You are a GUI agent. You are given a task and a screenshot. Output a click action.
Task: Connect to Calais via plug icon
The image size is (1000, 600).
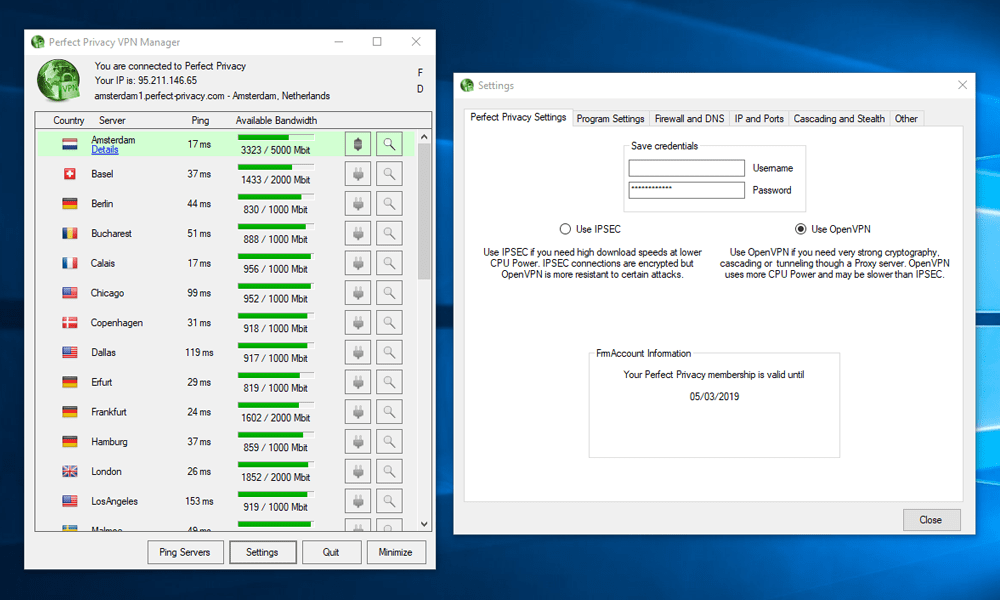[x=358, y=263]
